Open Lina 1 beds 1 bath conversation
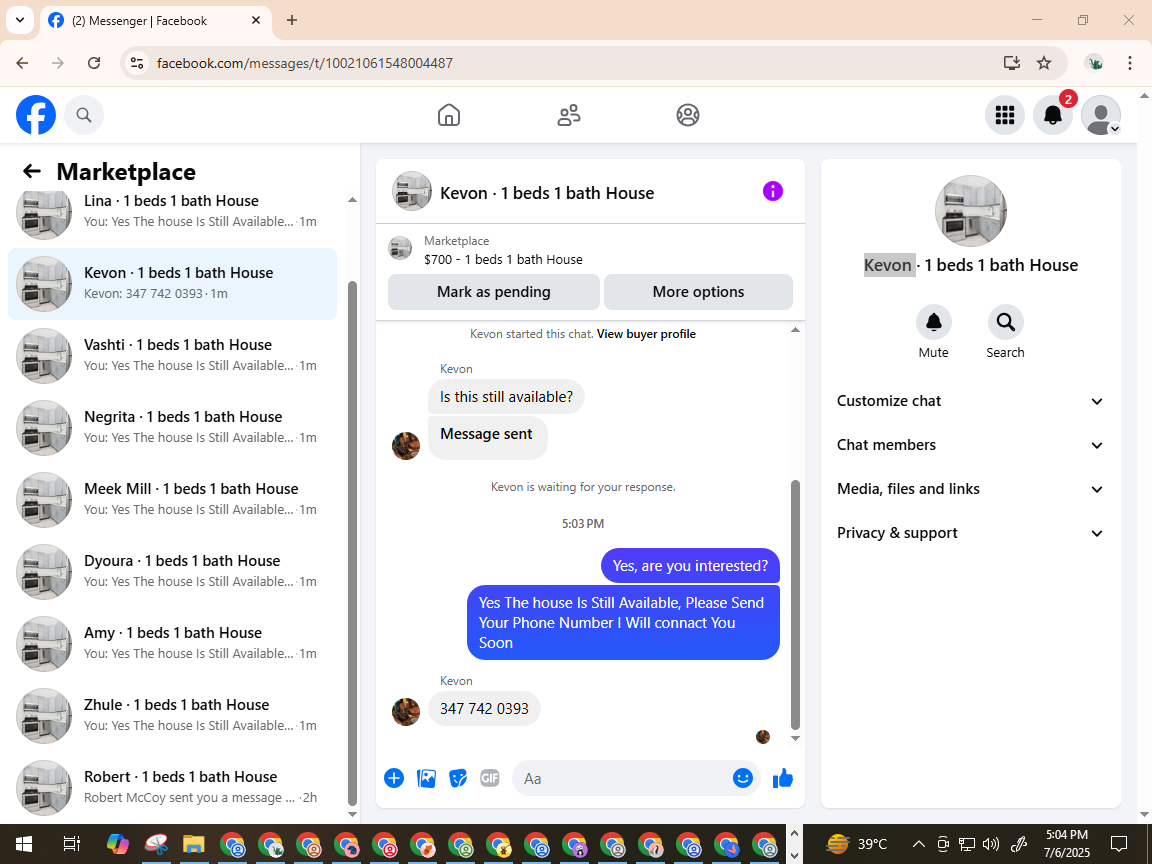 tap(173, 211)
